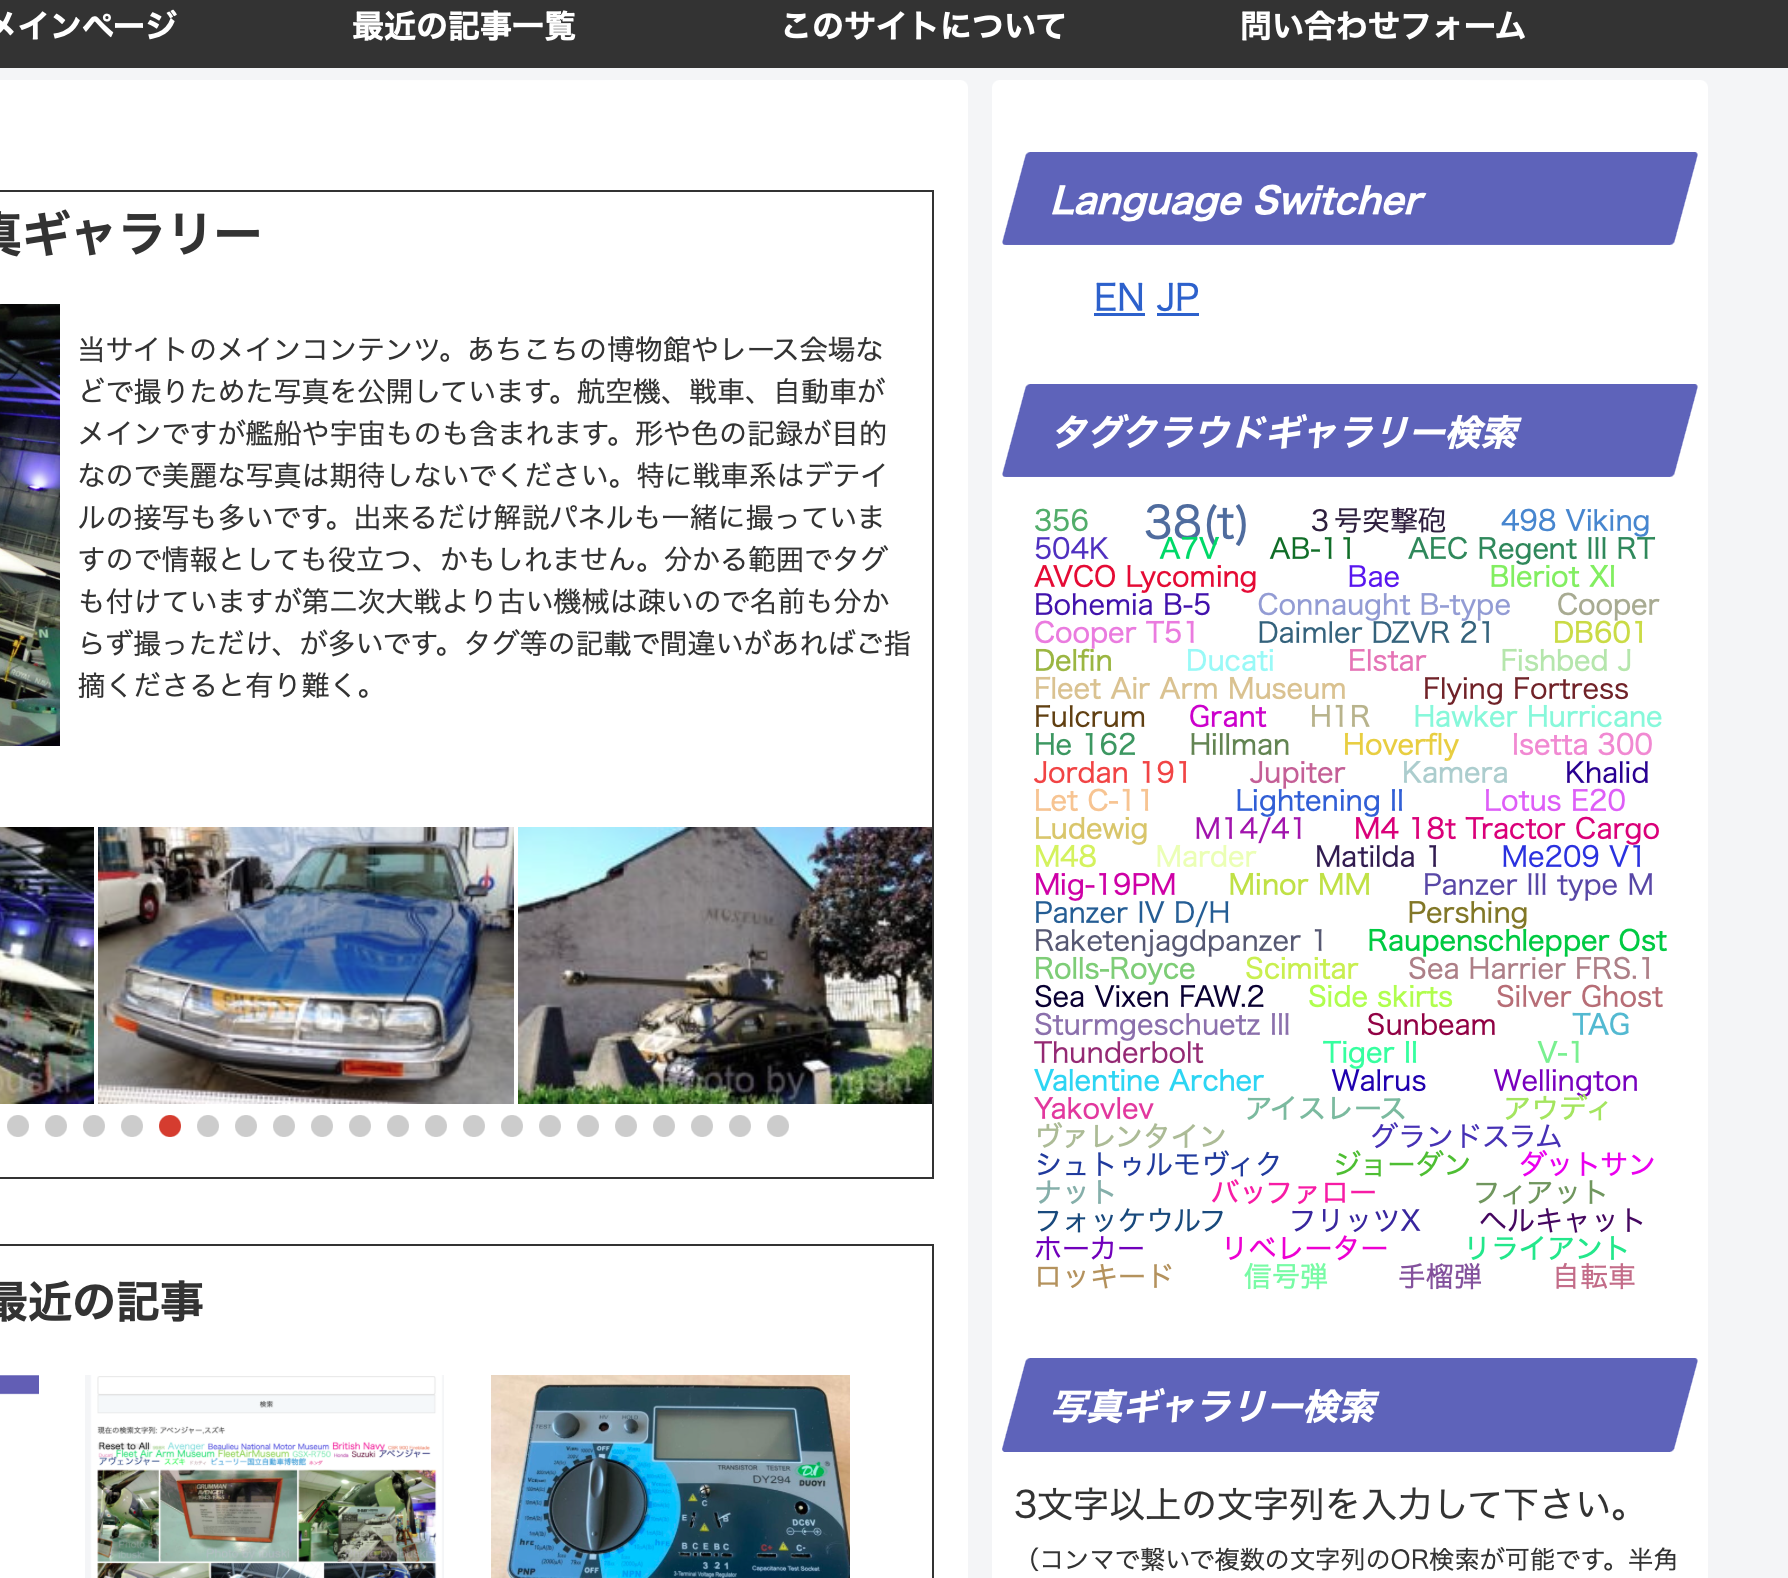This screenshot has height=1578, width=1788.
Task: Open the 498 Viking tag
Action: coord(1574,521)
